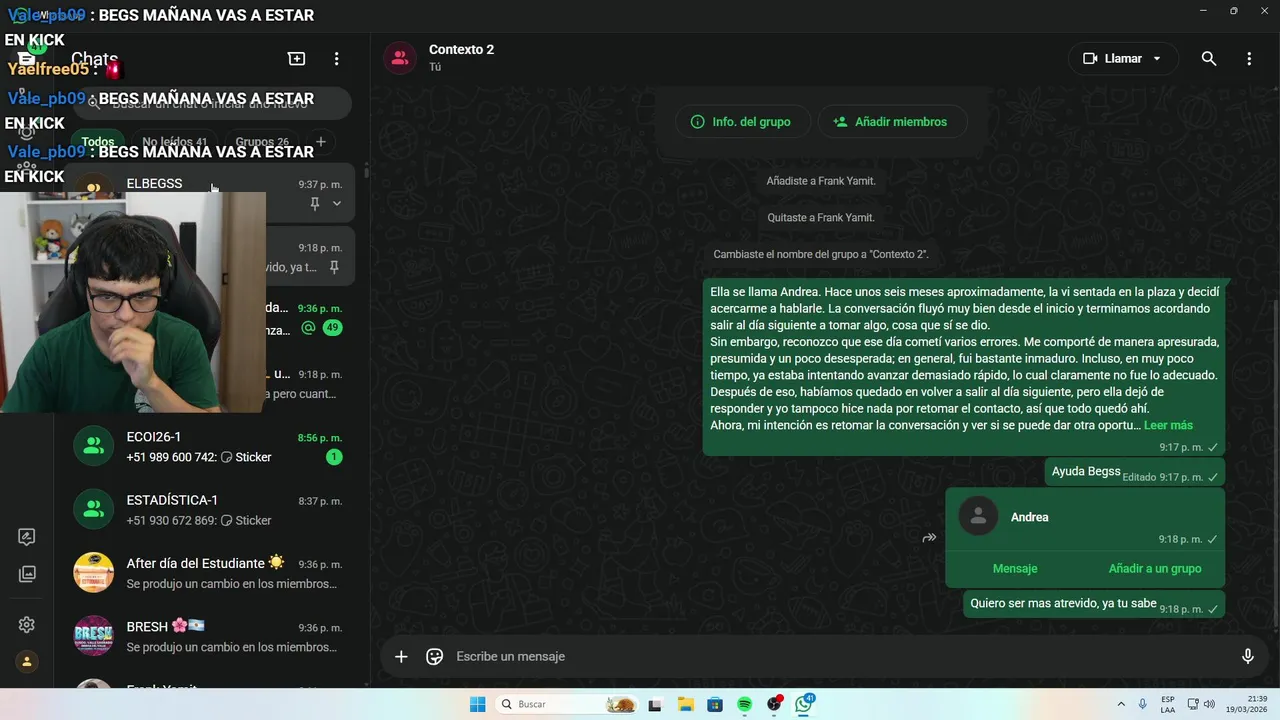1280x720 pixels.
Task: Switch to WhatsApp in the taskbar
Action: tap(805, 704)
